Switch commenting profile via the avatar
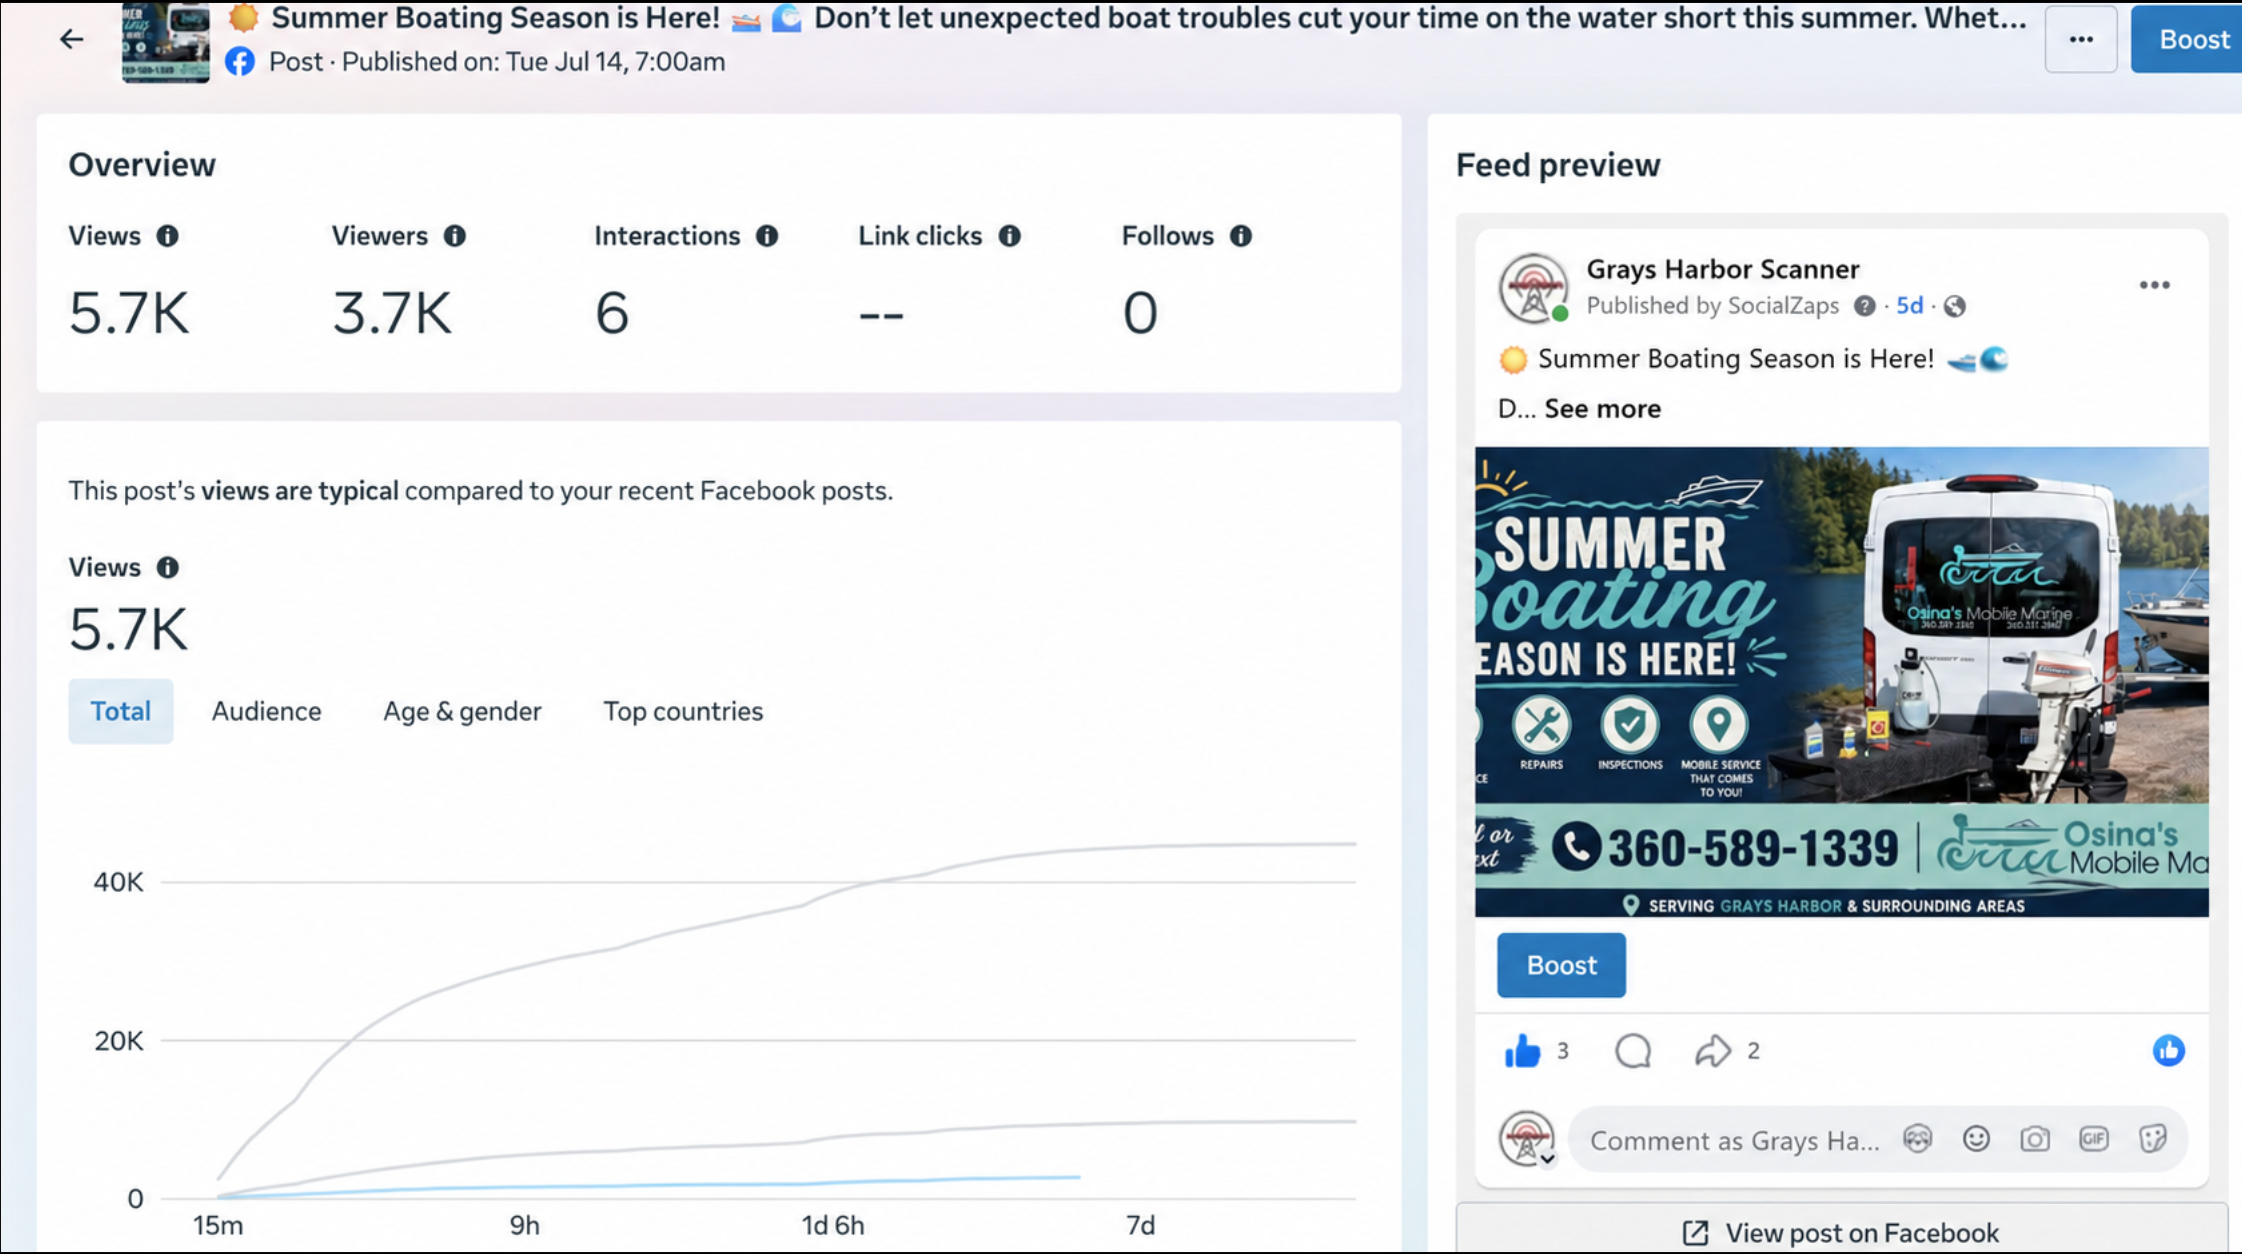Viewport: 2242px width, 1254px height. tap(1527, 1139)
